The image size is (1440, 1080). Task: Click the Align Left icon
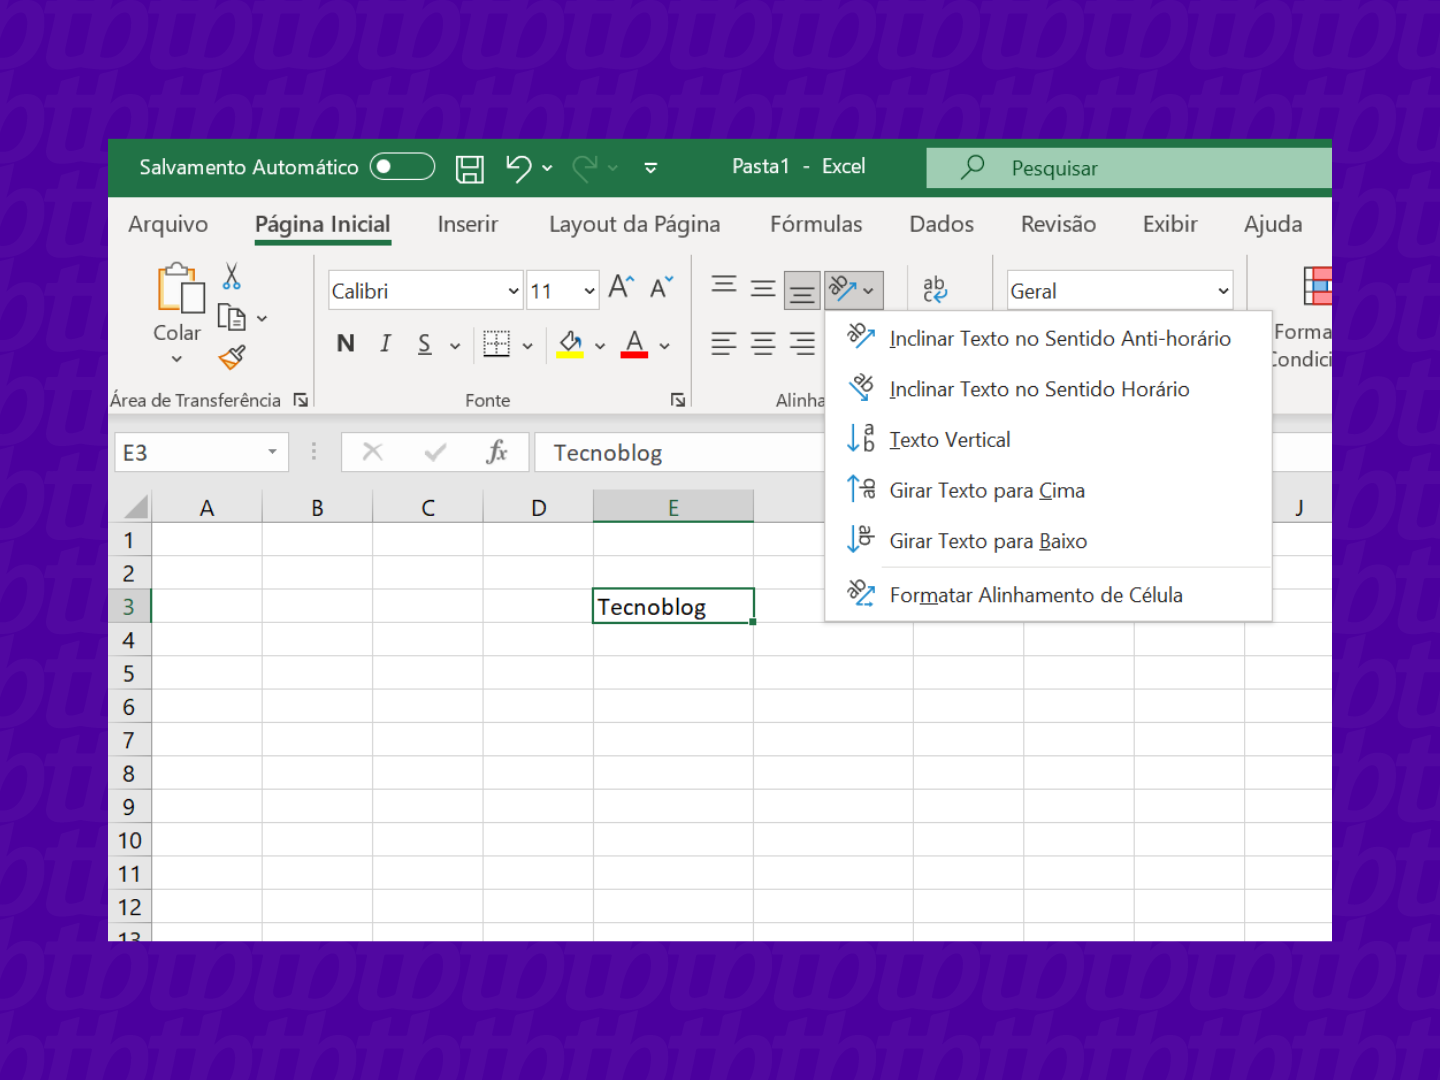click(724, 344)
